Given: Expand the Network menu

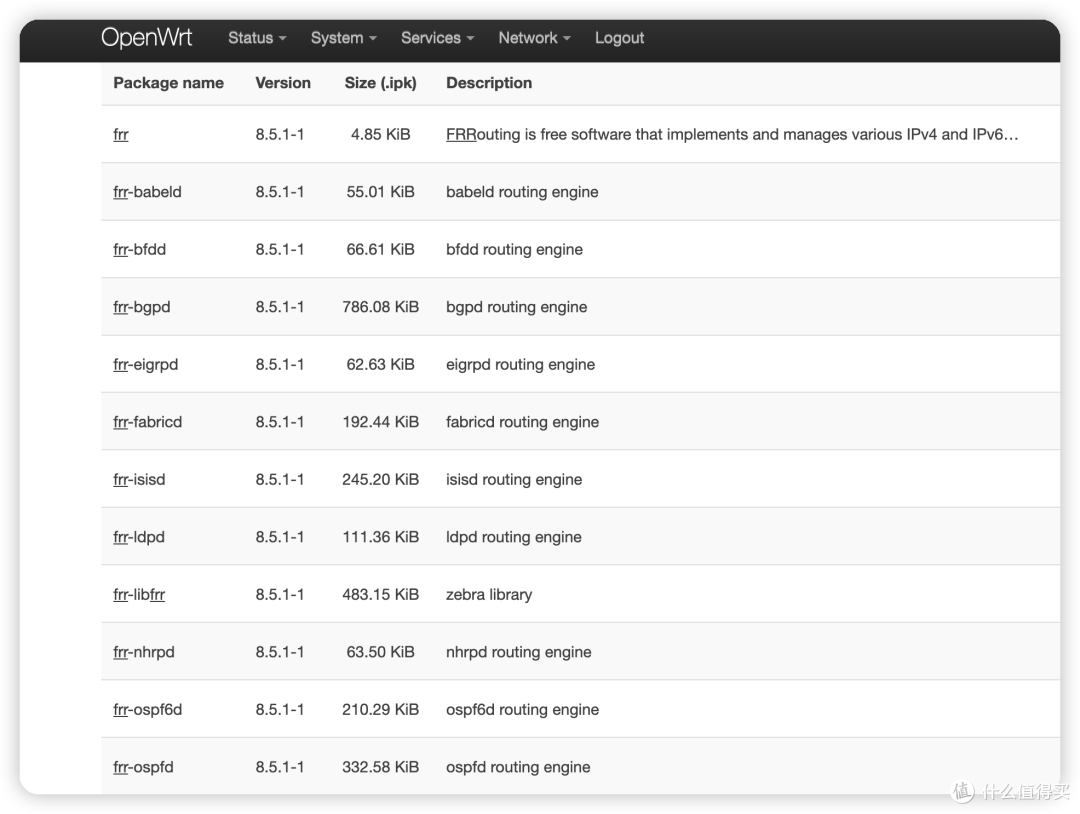Looking at the screenshot, I should pos(534,38).
